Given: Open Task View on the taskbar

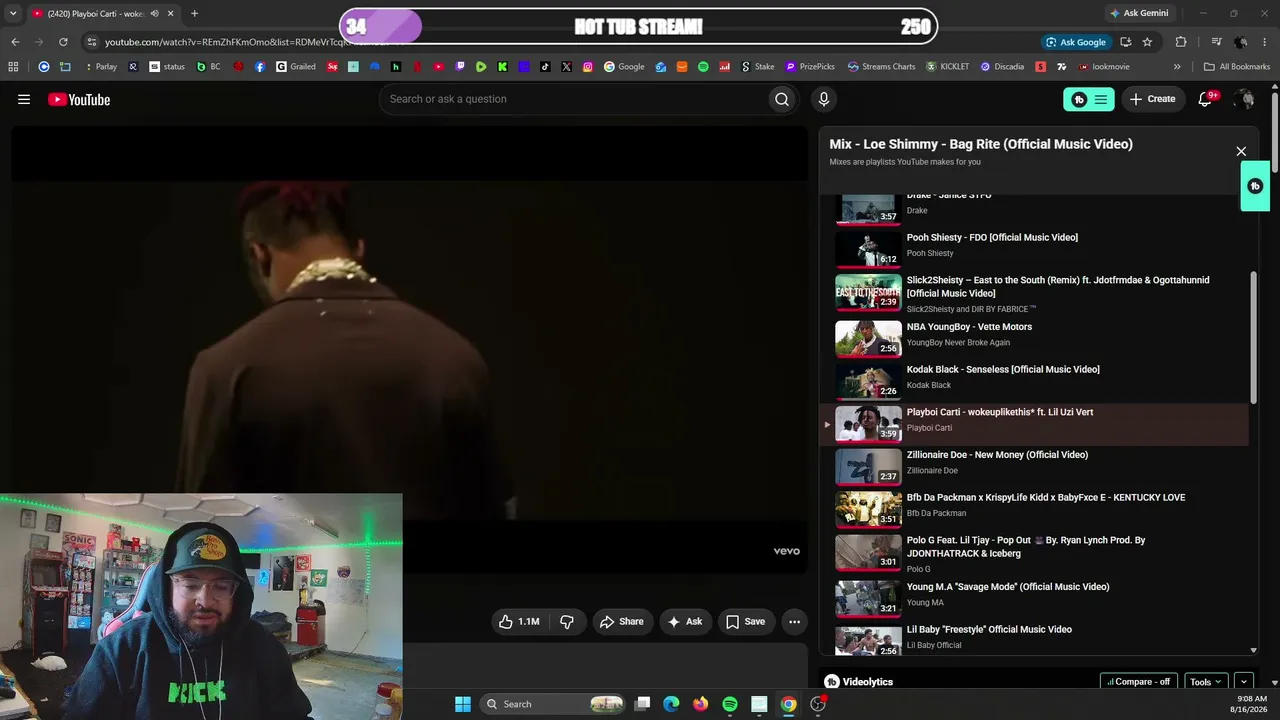Looking at the screenshot, I should click(643, 704).
